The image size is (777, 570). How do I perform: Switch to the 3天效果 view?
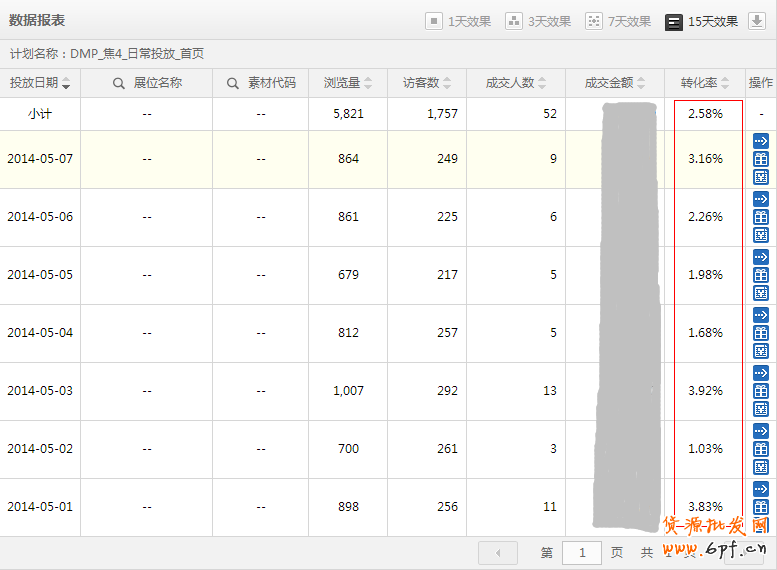point(538,21)
